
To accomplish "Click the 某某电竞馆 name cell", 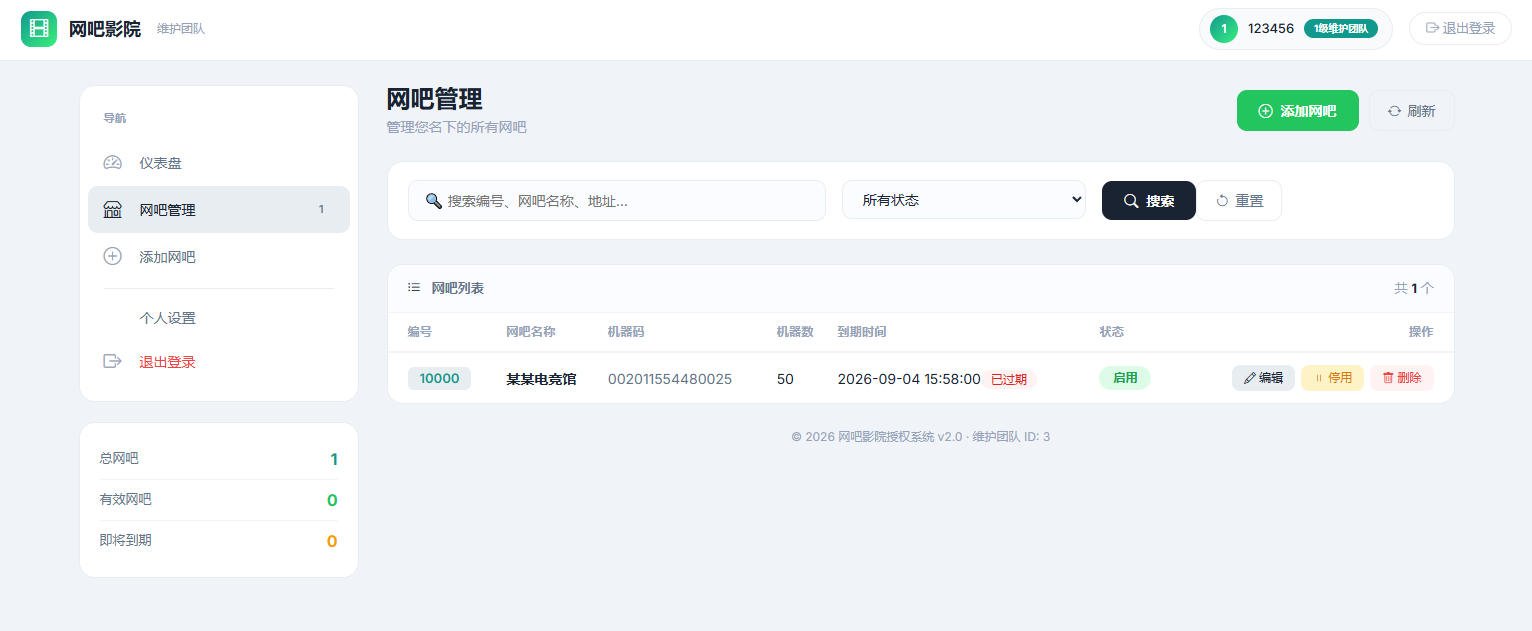I will coord(541,379).
